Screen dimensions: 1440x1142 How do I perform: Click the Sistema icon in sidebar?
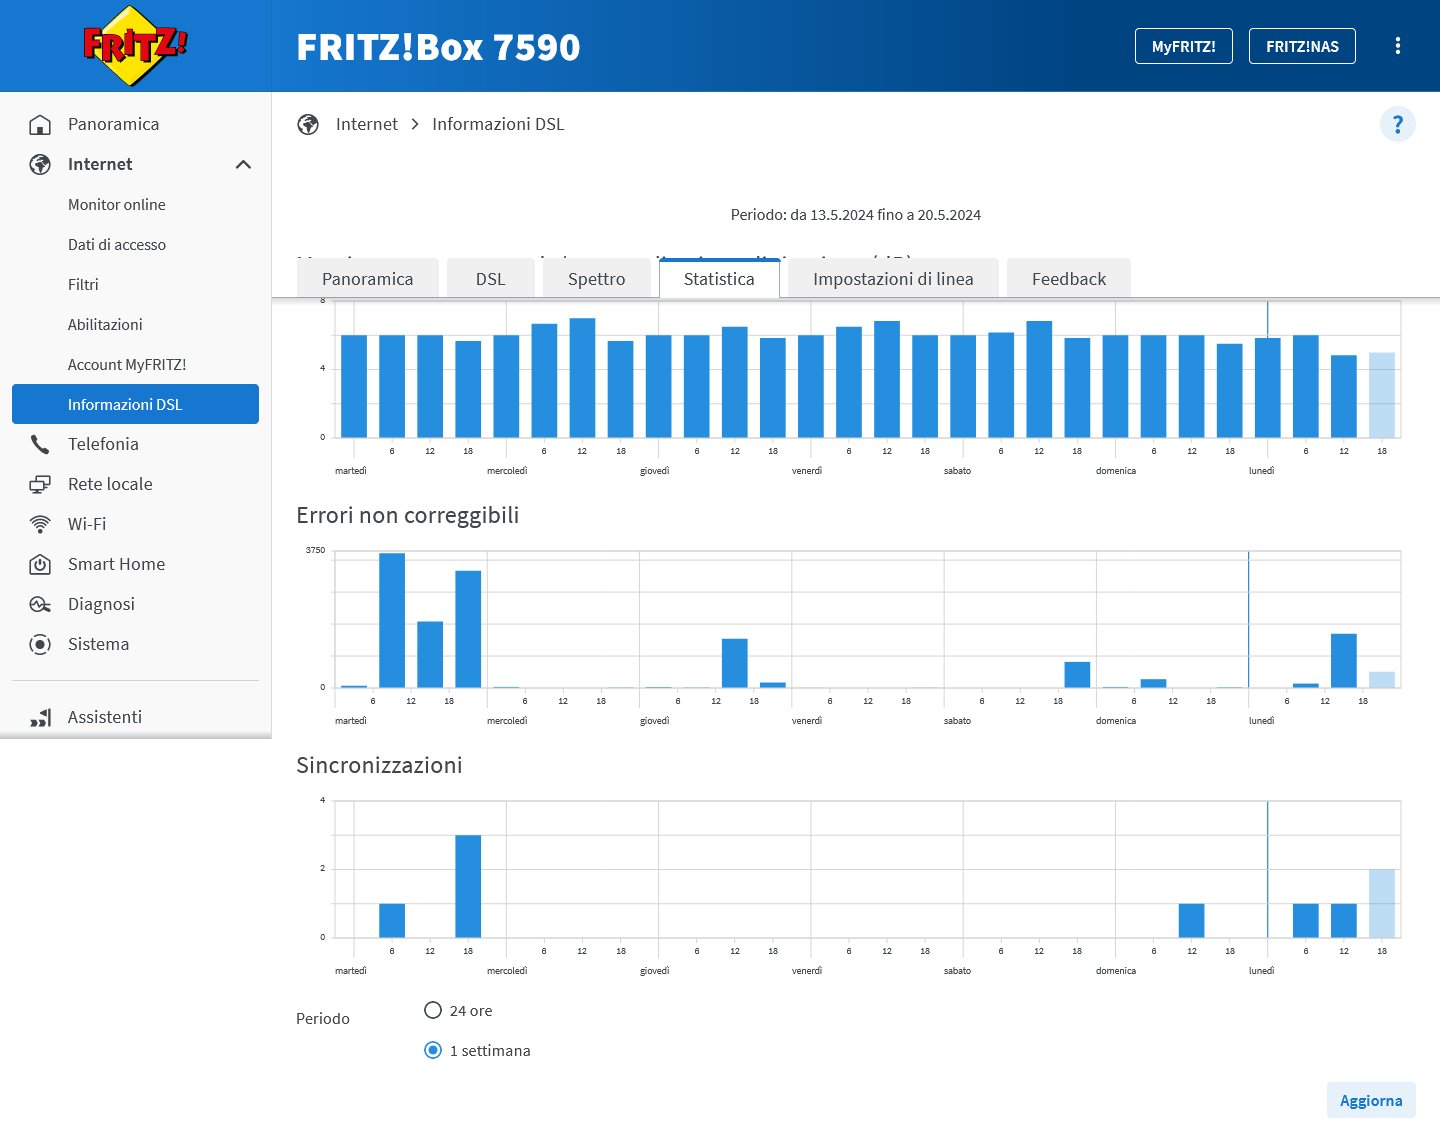pos(40,645)
